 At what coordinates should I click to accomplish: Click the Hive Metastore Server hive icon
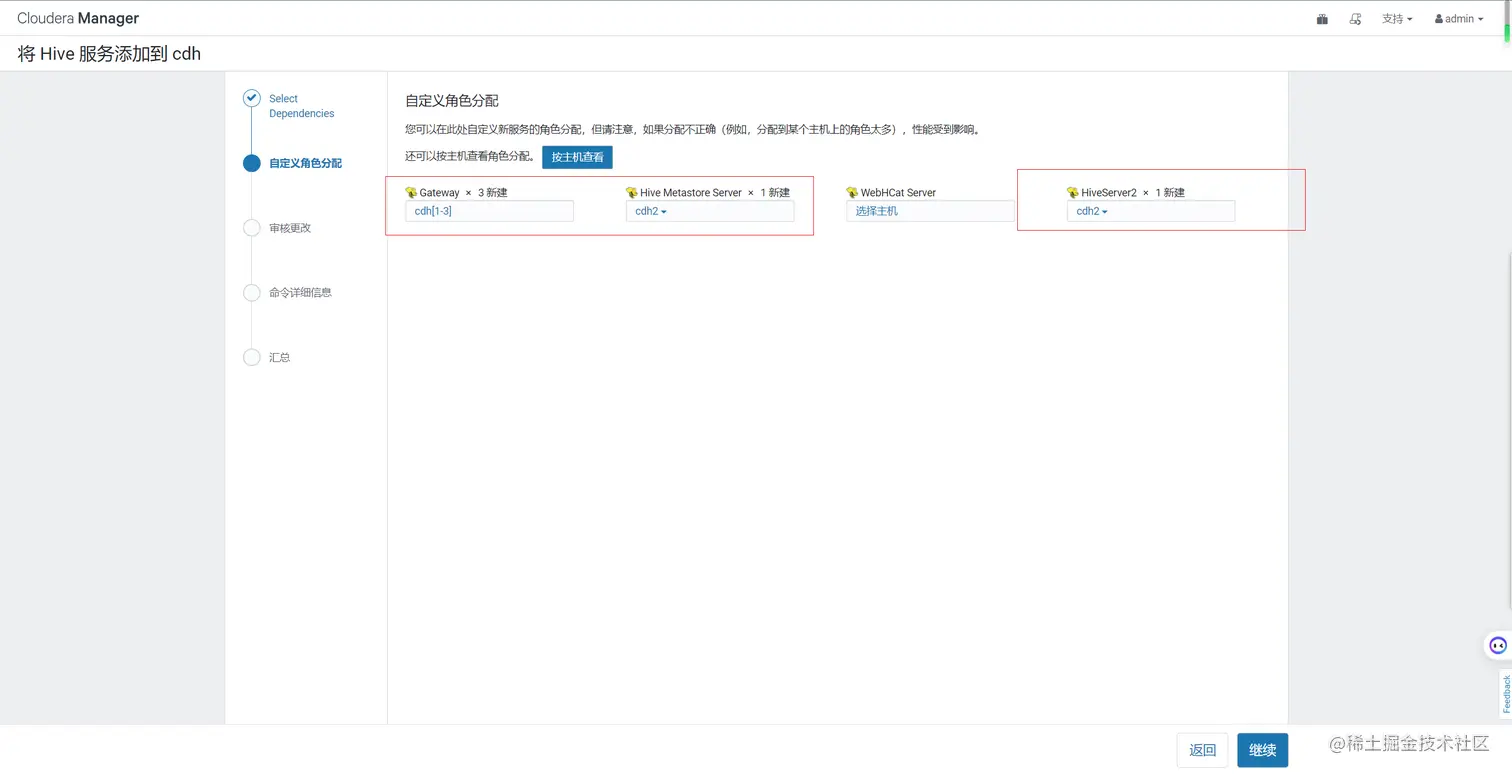[632, 192]
